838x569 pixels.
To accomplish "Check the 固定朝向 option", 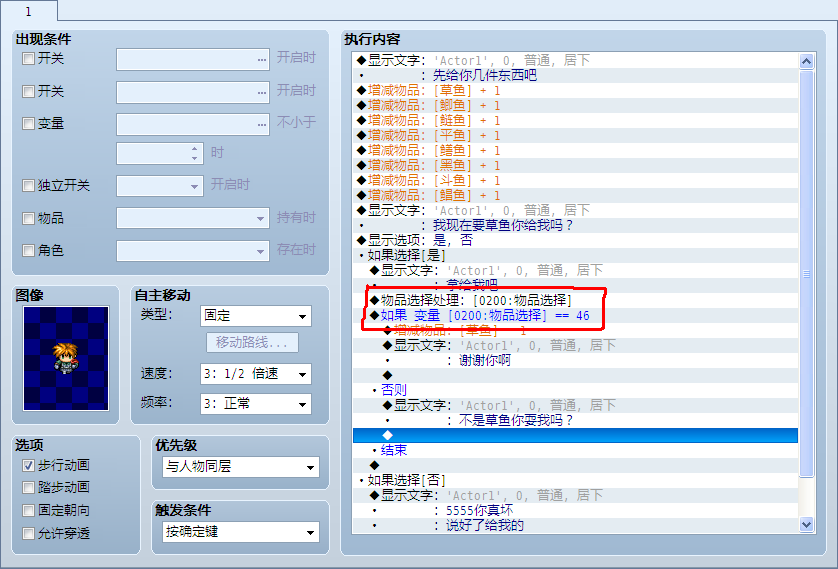I will [28, 510].
